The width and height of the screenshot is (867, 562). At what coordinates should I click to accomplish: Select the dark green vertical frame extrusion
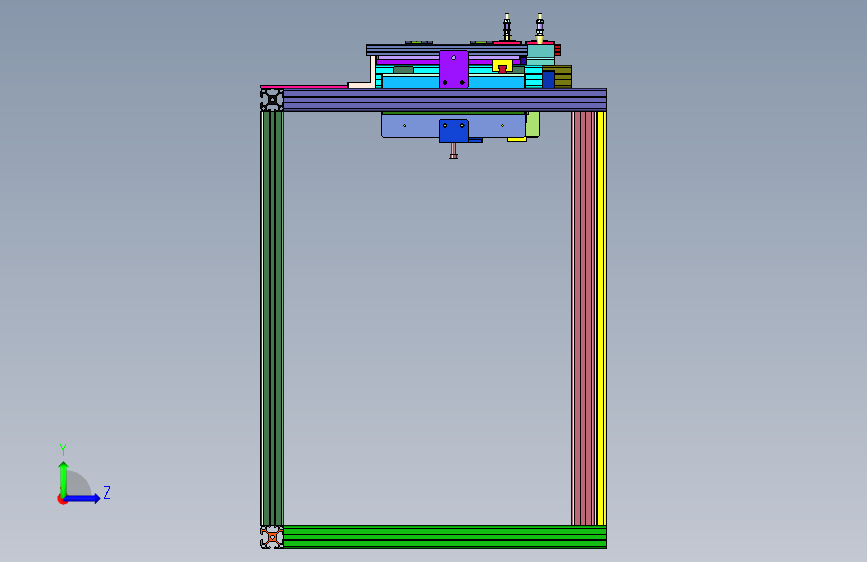[x=272, y=318]
